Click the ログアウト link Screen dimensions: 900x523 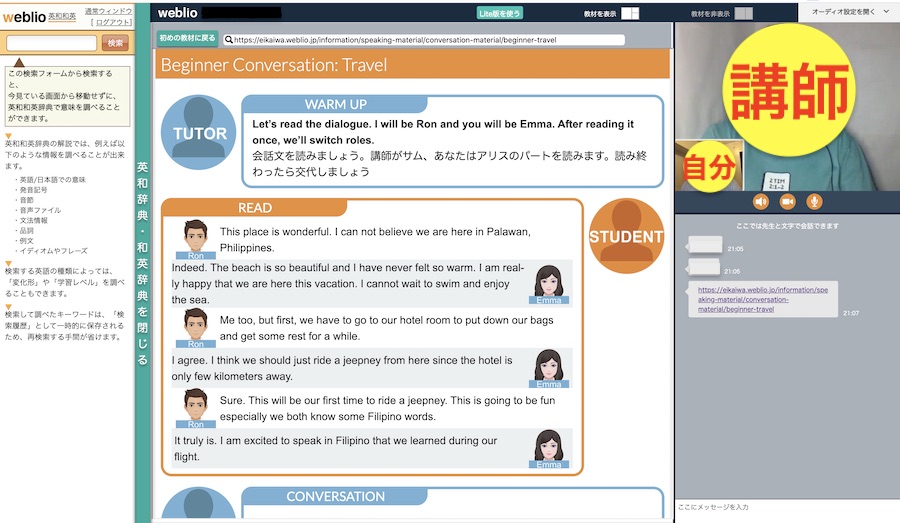pos(110,22)
